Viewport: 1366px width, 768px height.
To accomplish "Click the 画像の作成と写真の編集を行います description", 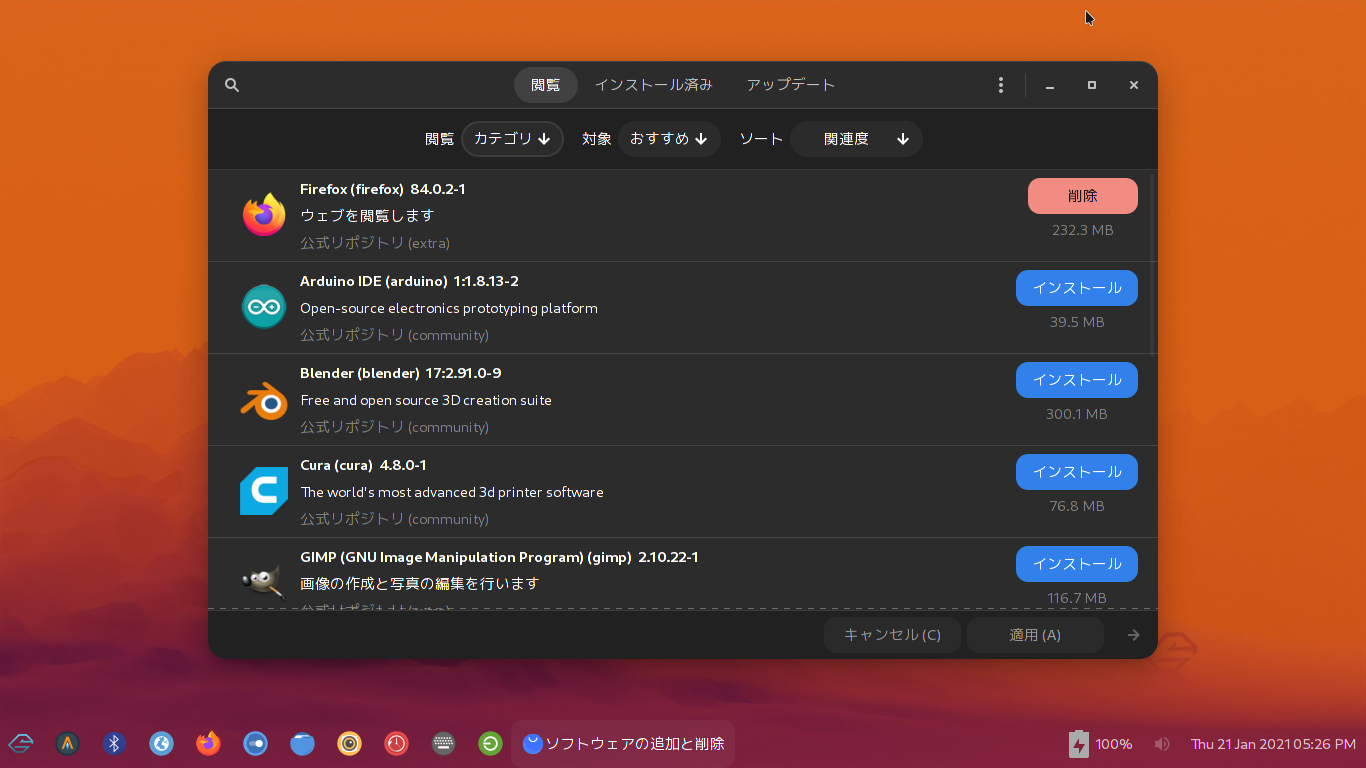I will tap(420, 584).
